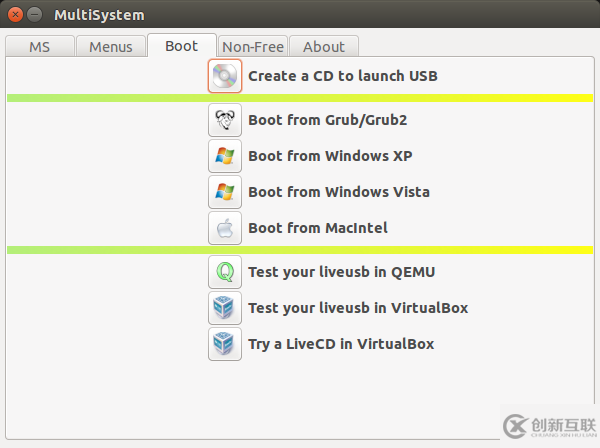The image size is (600, 448).
Task: Click 'Test your liveusb in VirtualBox' label
Action: (358, 308)
